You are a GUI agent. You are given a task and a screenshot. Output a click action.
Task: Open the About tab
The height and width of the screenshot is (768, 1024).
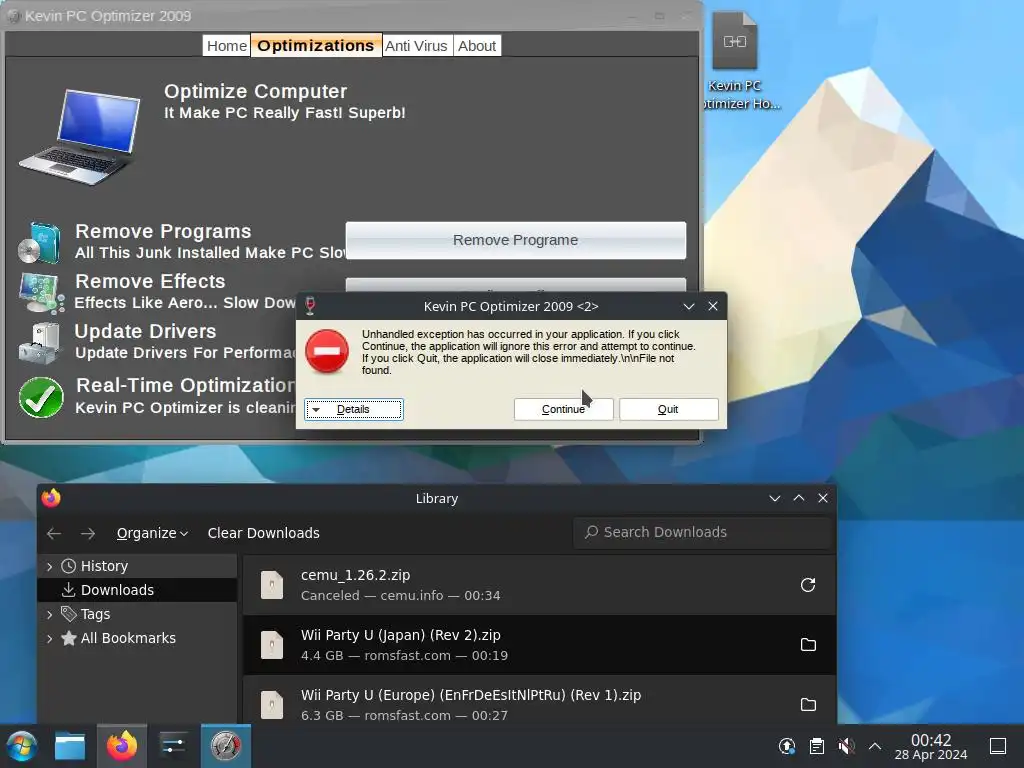[x=477, y=46]
